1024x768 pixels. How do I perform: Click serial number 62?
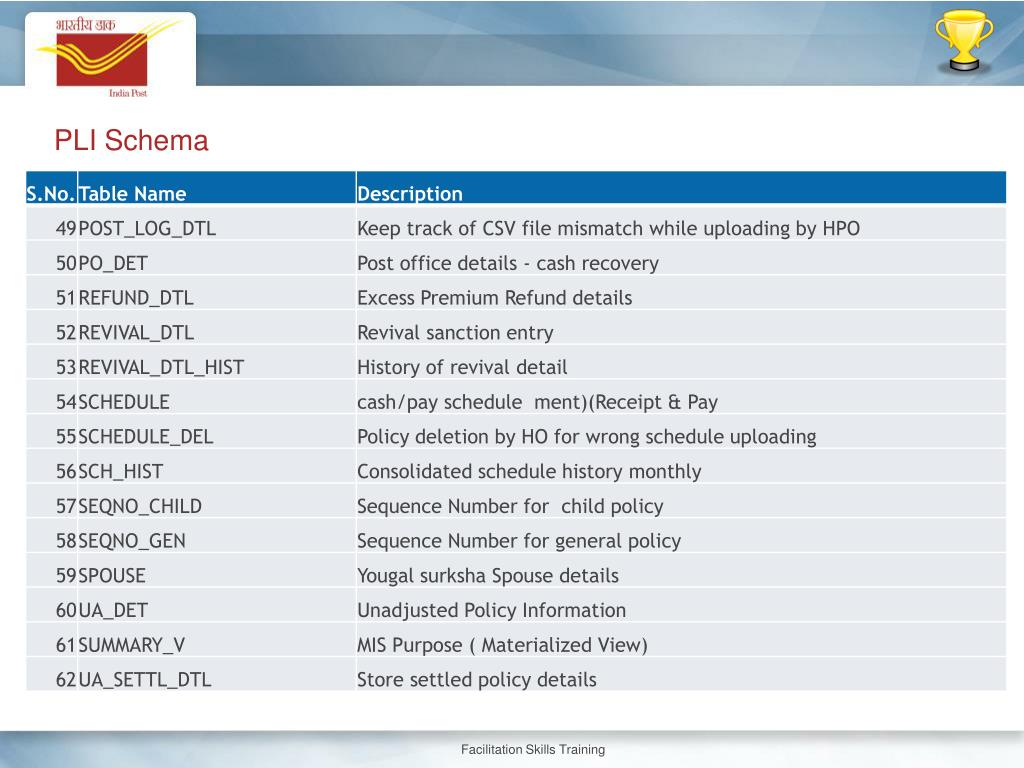66,679
